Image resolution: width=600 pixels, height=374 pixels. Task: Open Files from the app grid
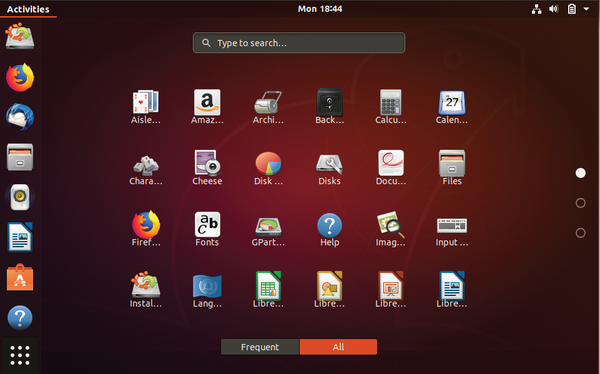(452, 163)
